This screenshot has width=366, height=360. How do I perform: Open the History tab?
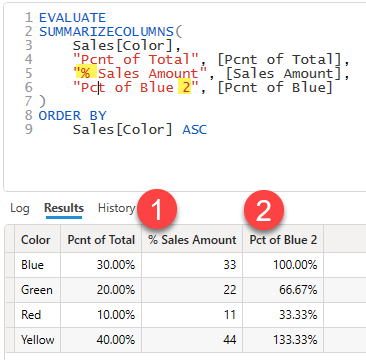point(116,208)
